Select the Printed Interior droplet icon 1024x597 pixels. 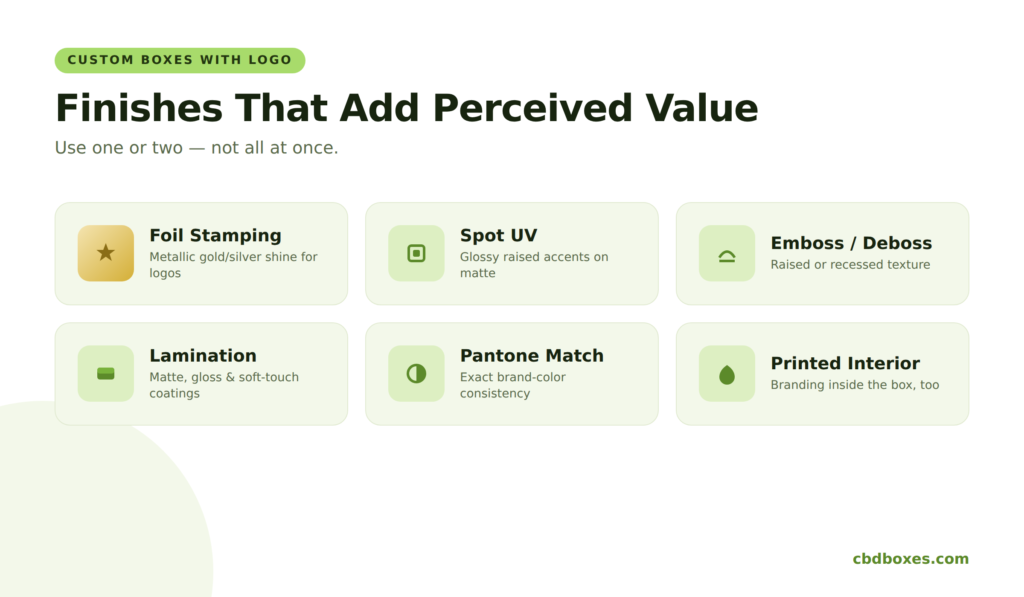(x=727, y=374)
